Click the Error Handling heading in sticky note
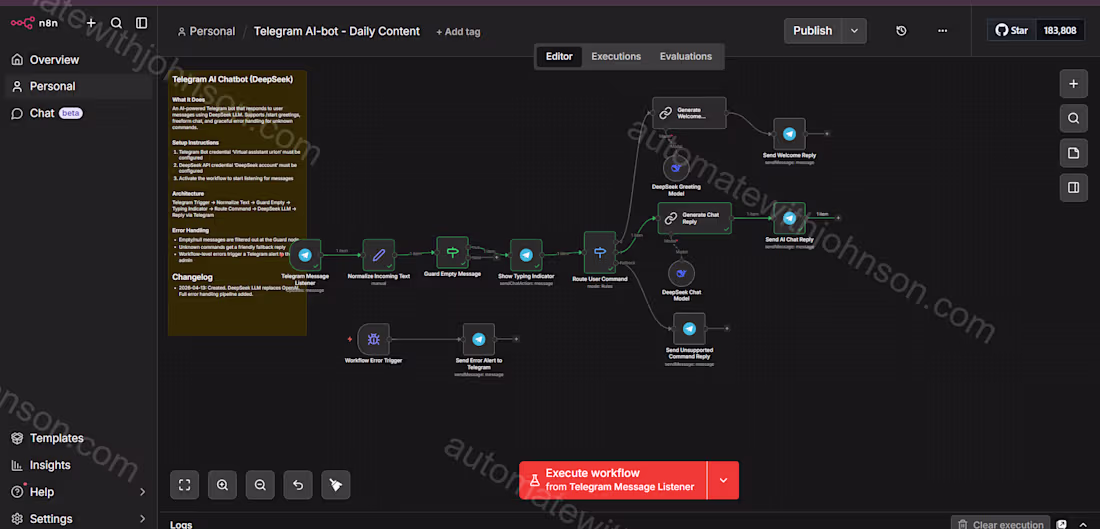Screen dimensions: 1100x529 pos(191,230)
